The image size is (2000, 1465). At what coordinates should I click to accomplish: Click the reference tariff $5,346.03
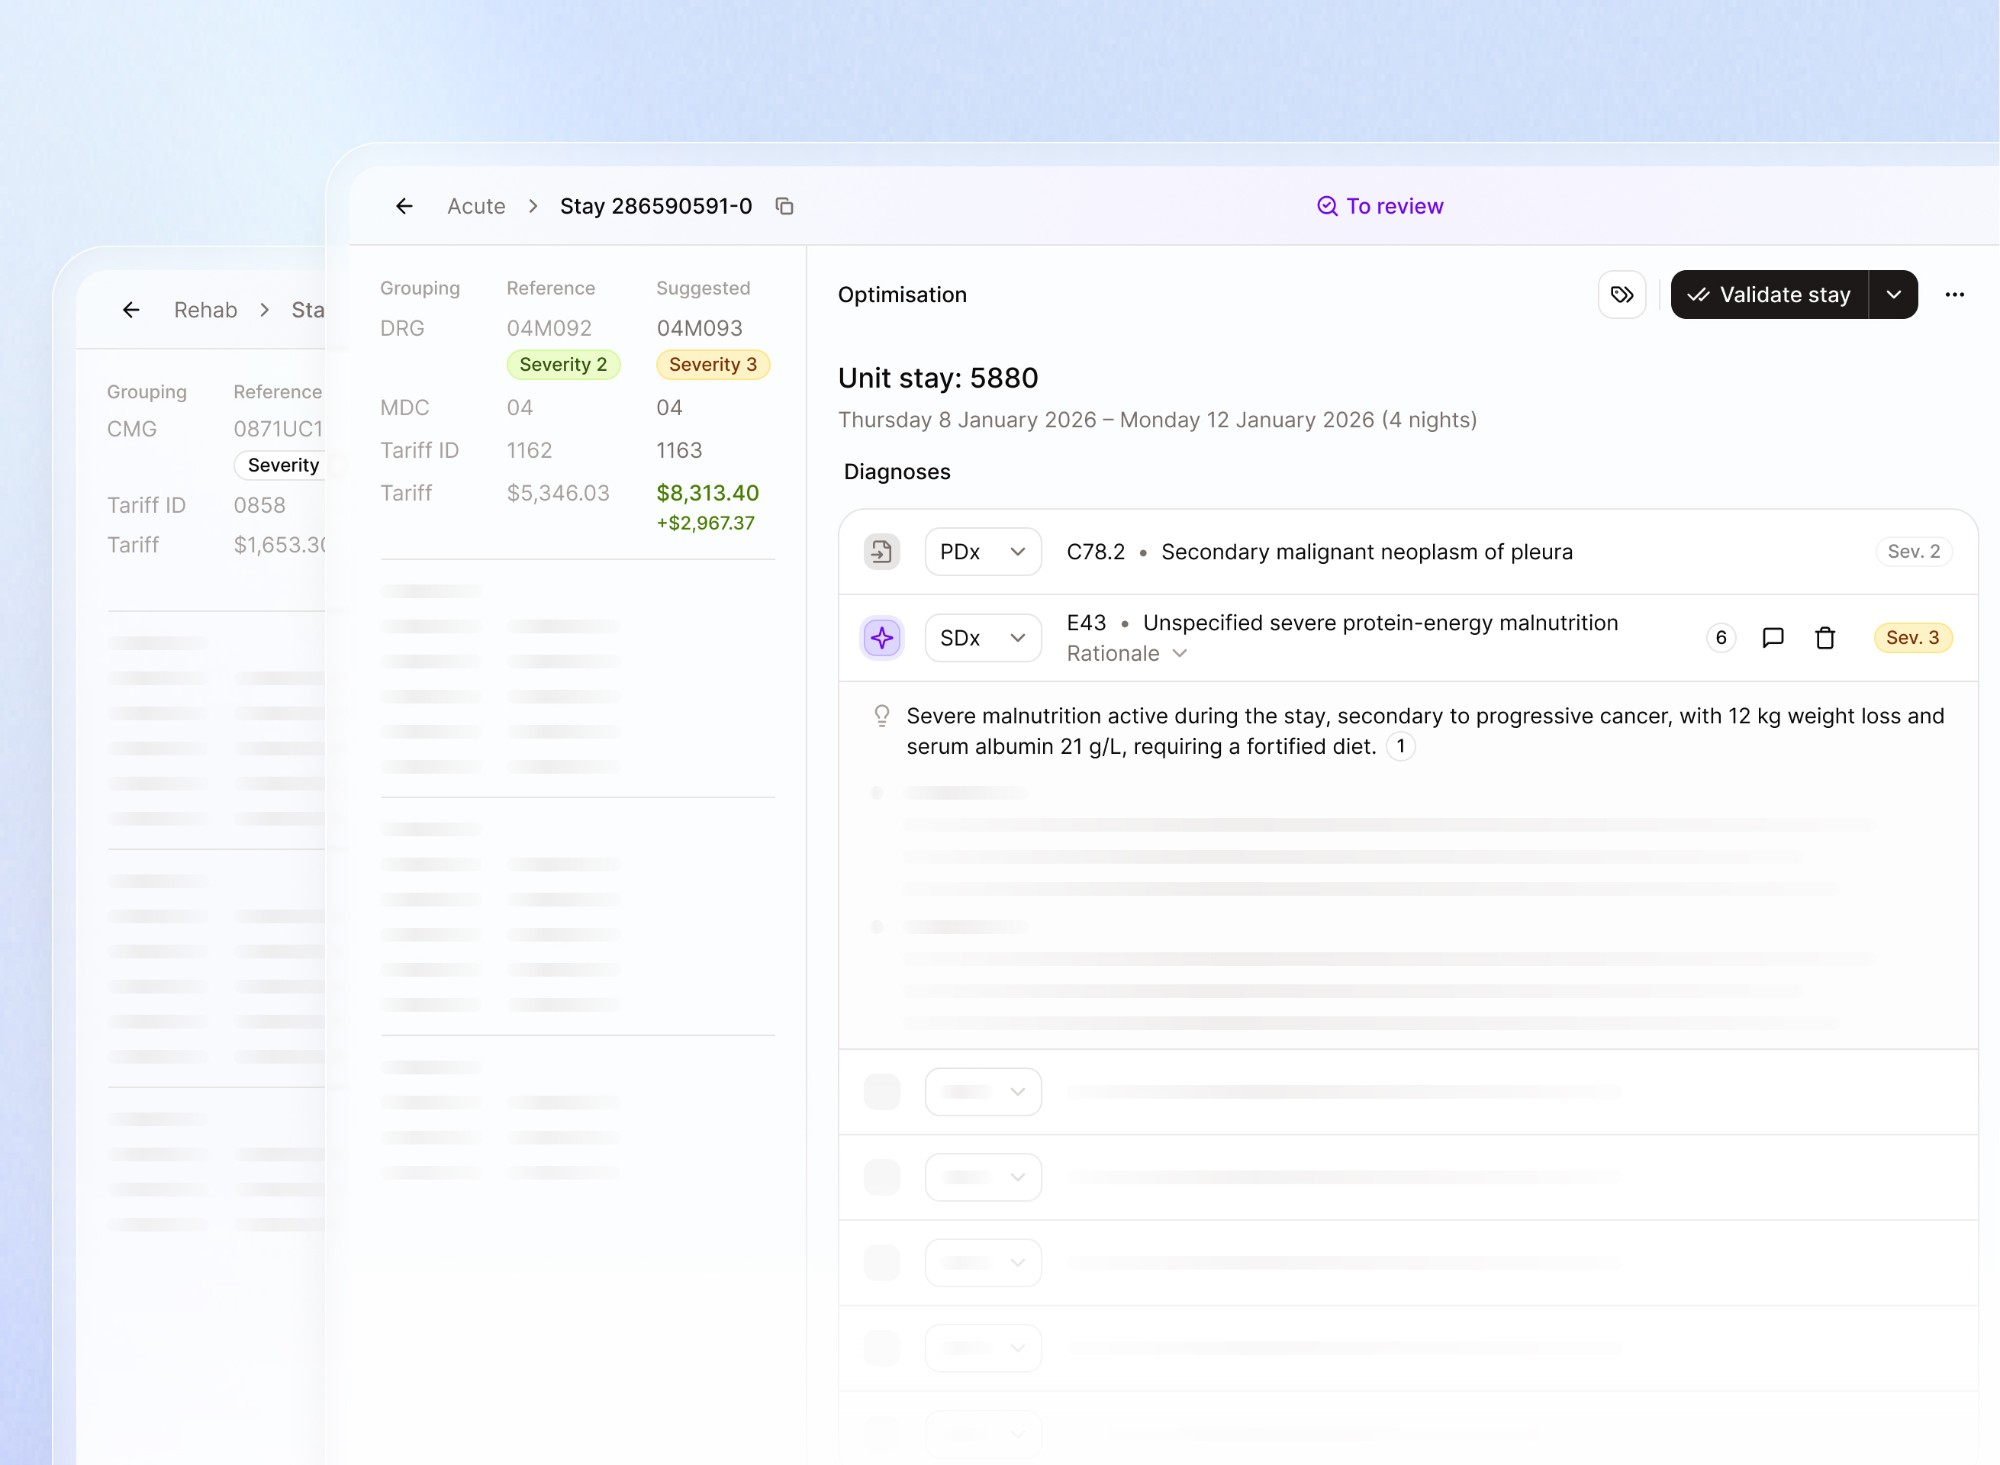[x=558, y=493]
